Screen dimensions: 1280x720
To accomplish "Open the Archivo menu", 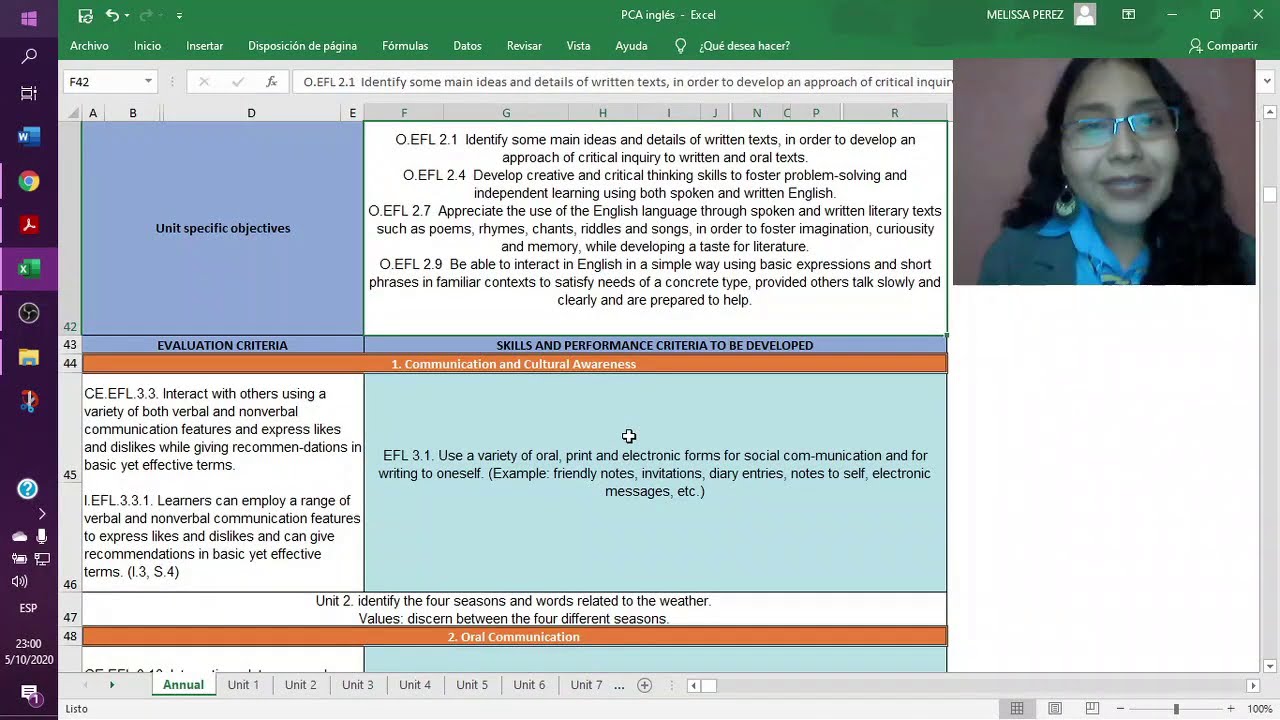I will coord(89,46).
